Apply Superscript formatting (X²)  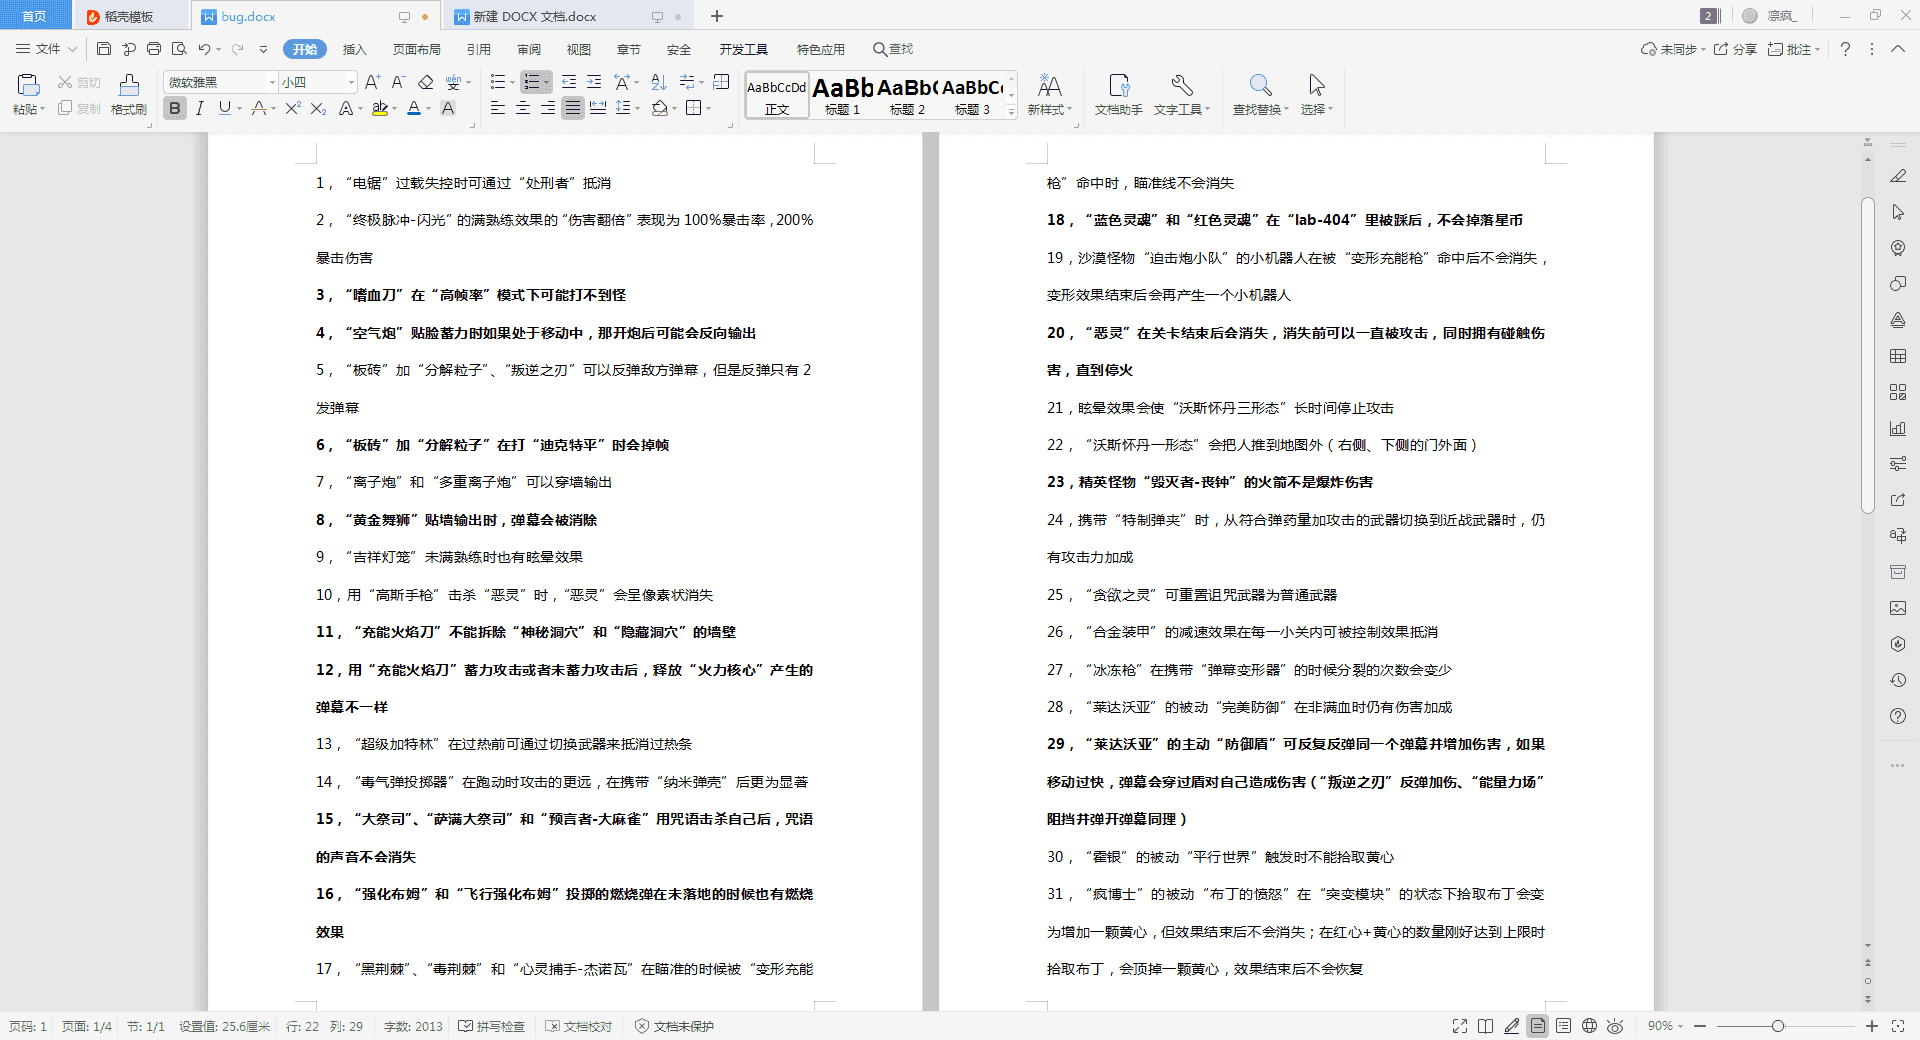click(292, 108)
